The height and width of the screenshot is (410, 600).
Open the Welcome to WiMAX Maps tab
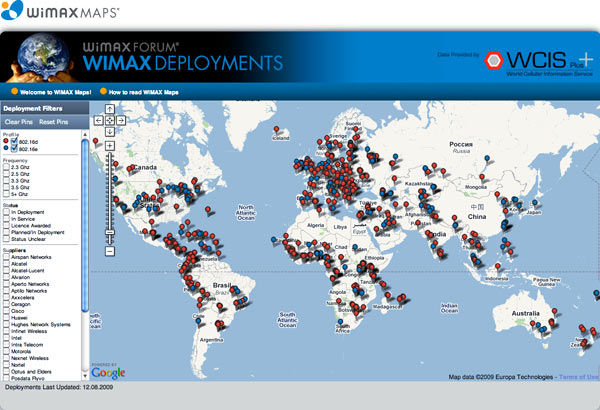(52, 92)
